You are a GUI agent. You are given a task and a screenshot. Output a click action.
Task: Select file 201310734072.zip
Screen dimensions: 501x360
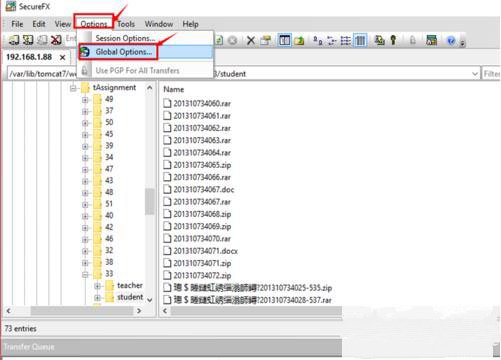(202, 276)
